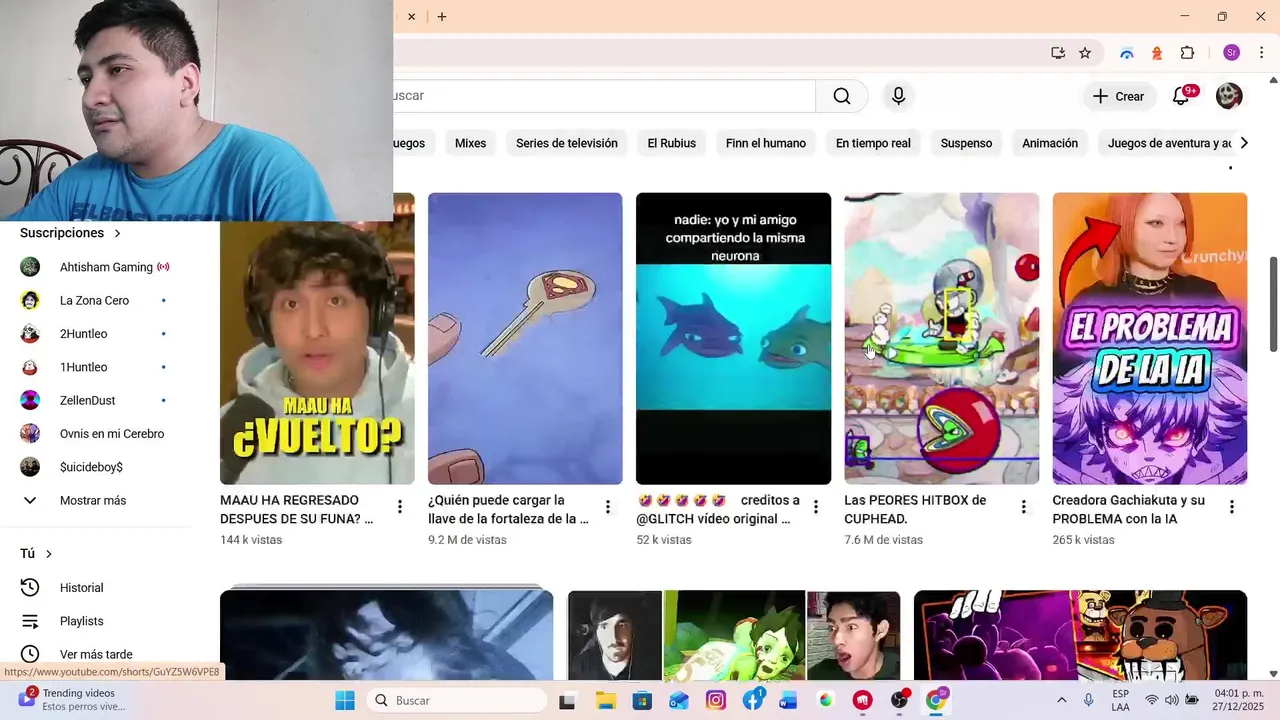Select the 'En tiempo real' chip
Screen dimensions: 1280x720
coord(873,143)
